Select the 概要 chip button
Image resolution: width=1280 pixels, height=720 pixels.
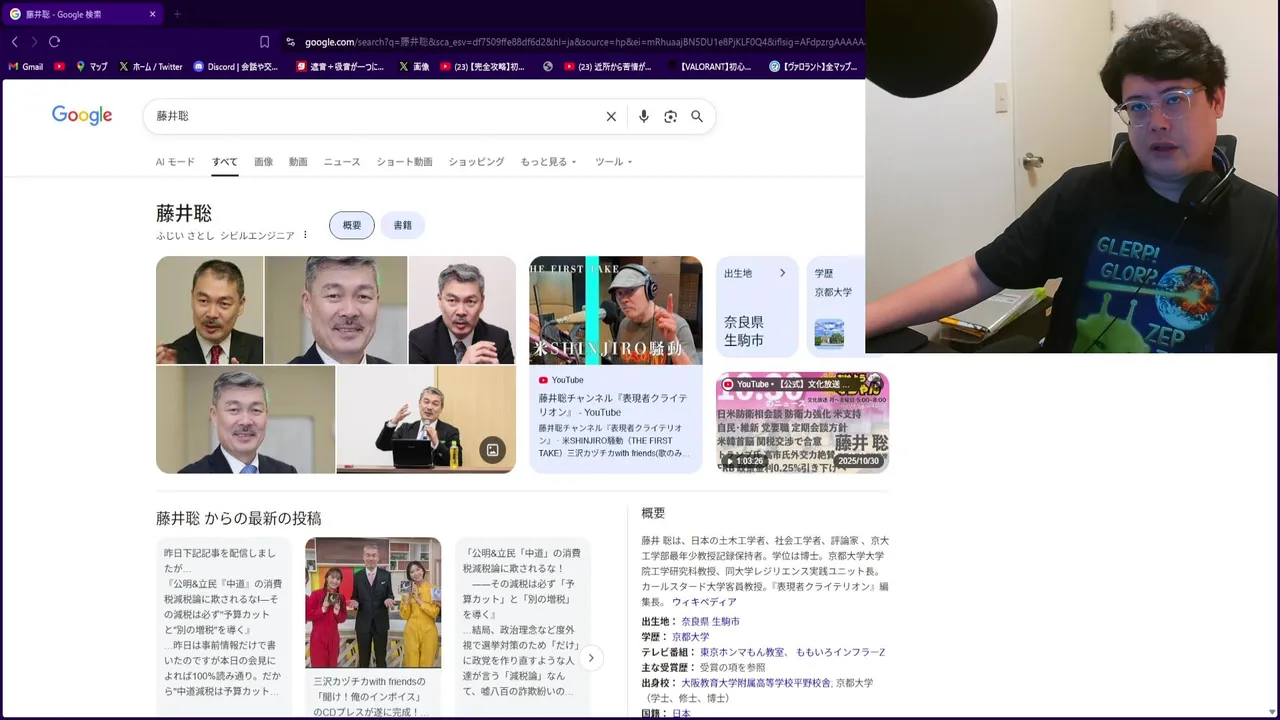coord(352,226)
